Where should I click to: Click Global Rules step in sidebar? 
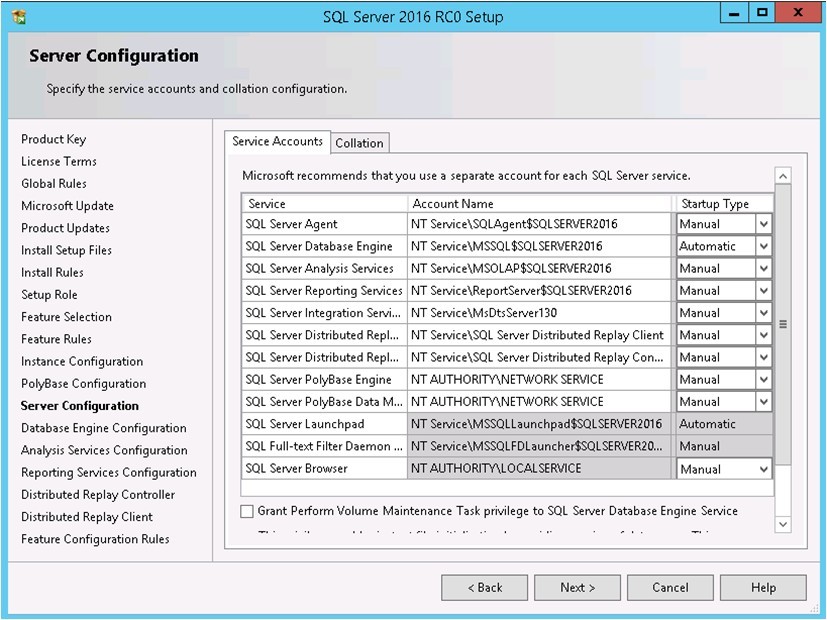[x=54, y=183]
